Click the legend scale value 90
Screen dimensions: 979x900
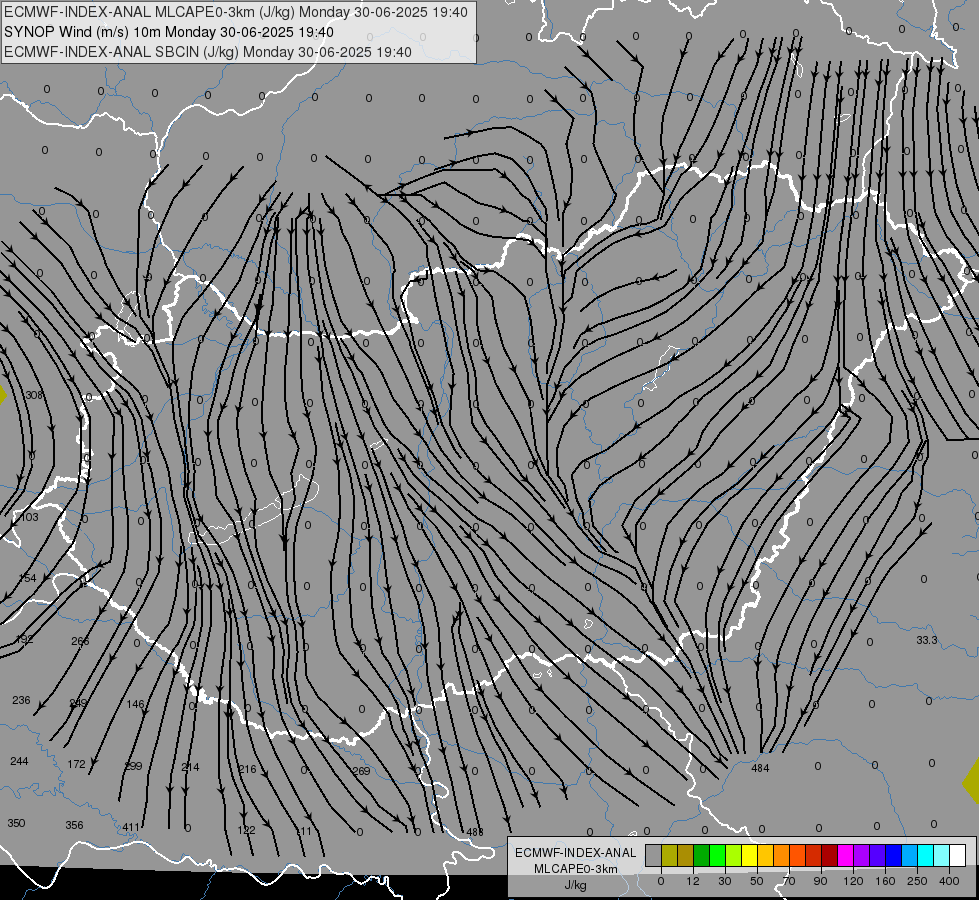pos(820,881)
